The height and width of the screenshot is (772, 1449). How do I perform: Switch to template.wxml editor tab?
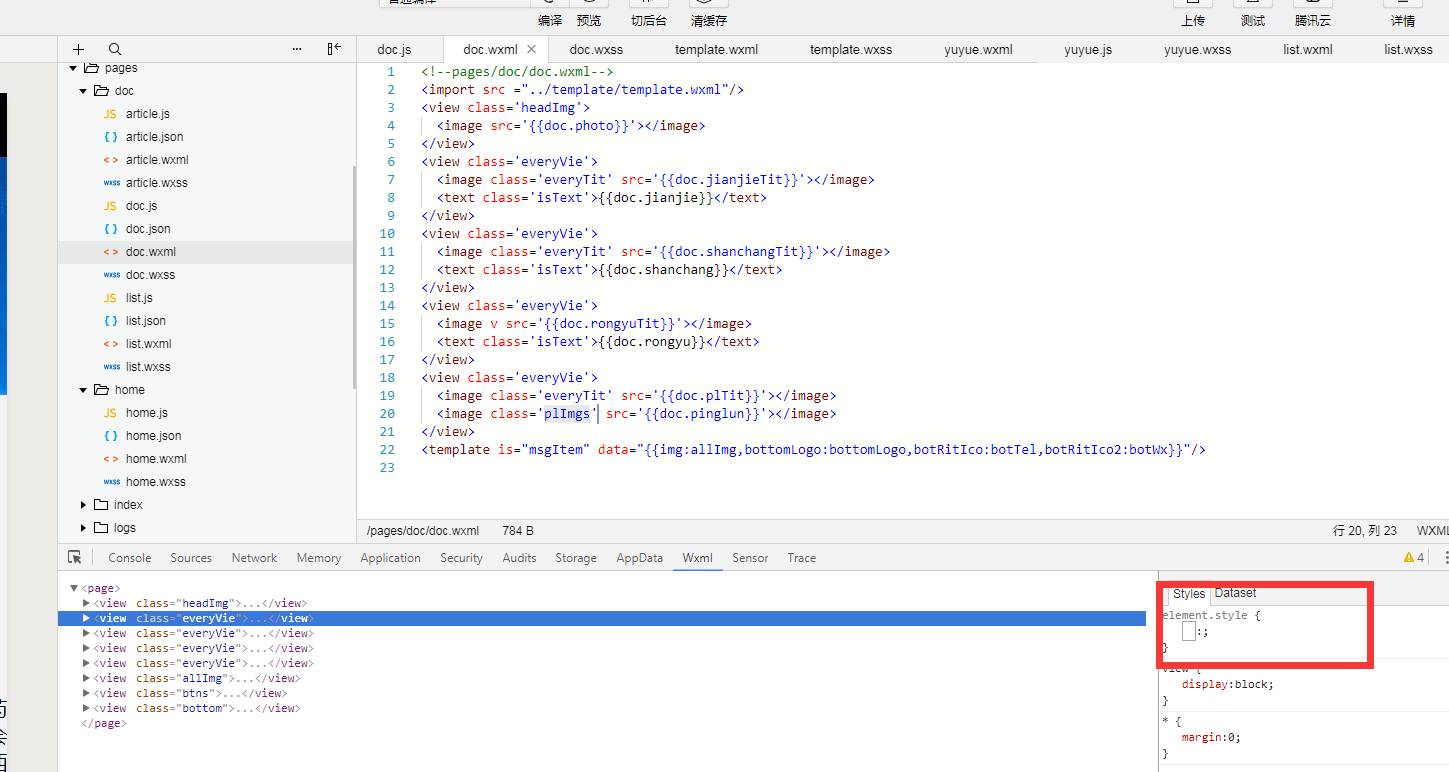(x=716, y=49)
